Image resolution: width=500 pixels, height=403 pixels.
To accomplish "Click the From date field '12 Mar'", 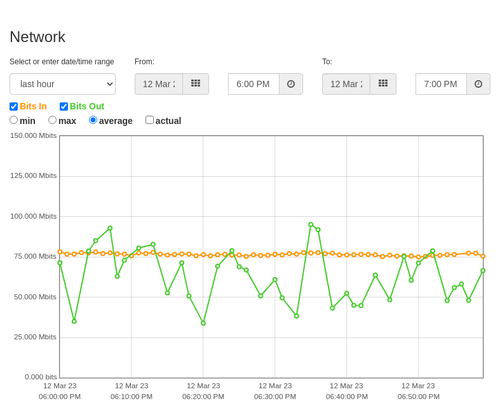I will 159,84.
